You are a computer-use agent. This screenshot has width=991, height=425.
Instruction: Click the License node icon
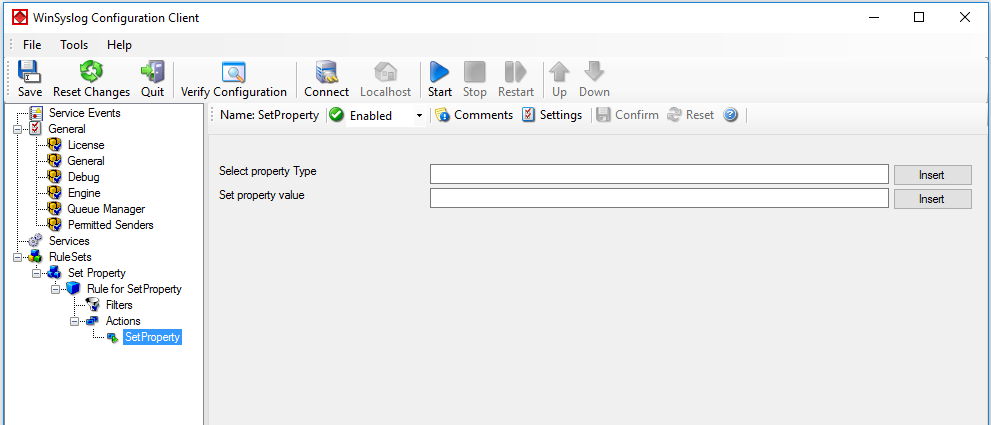tap(56, 145)
